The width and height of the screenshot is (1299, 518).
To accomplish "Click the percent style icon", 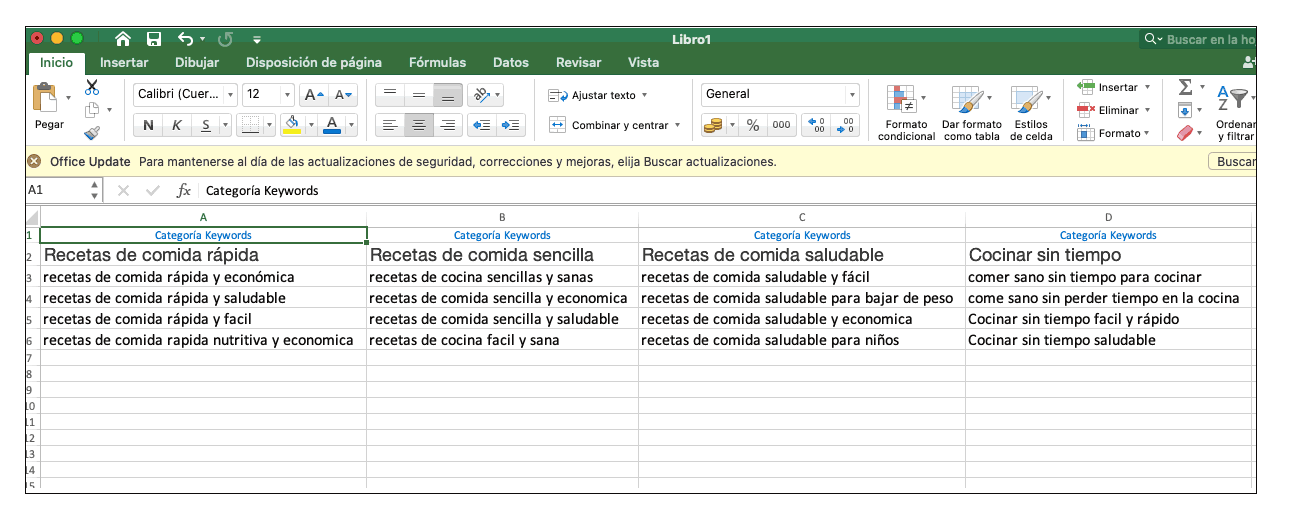I will [x=753, y=125].
